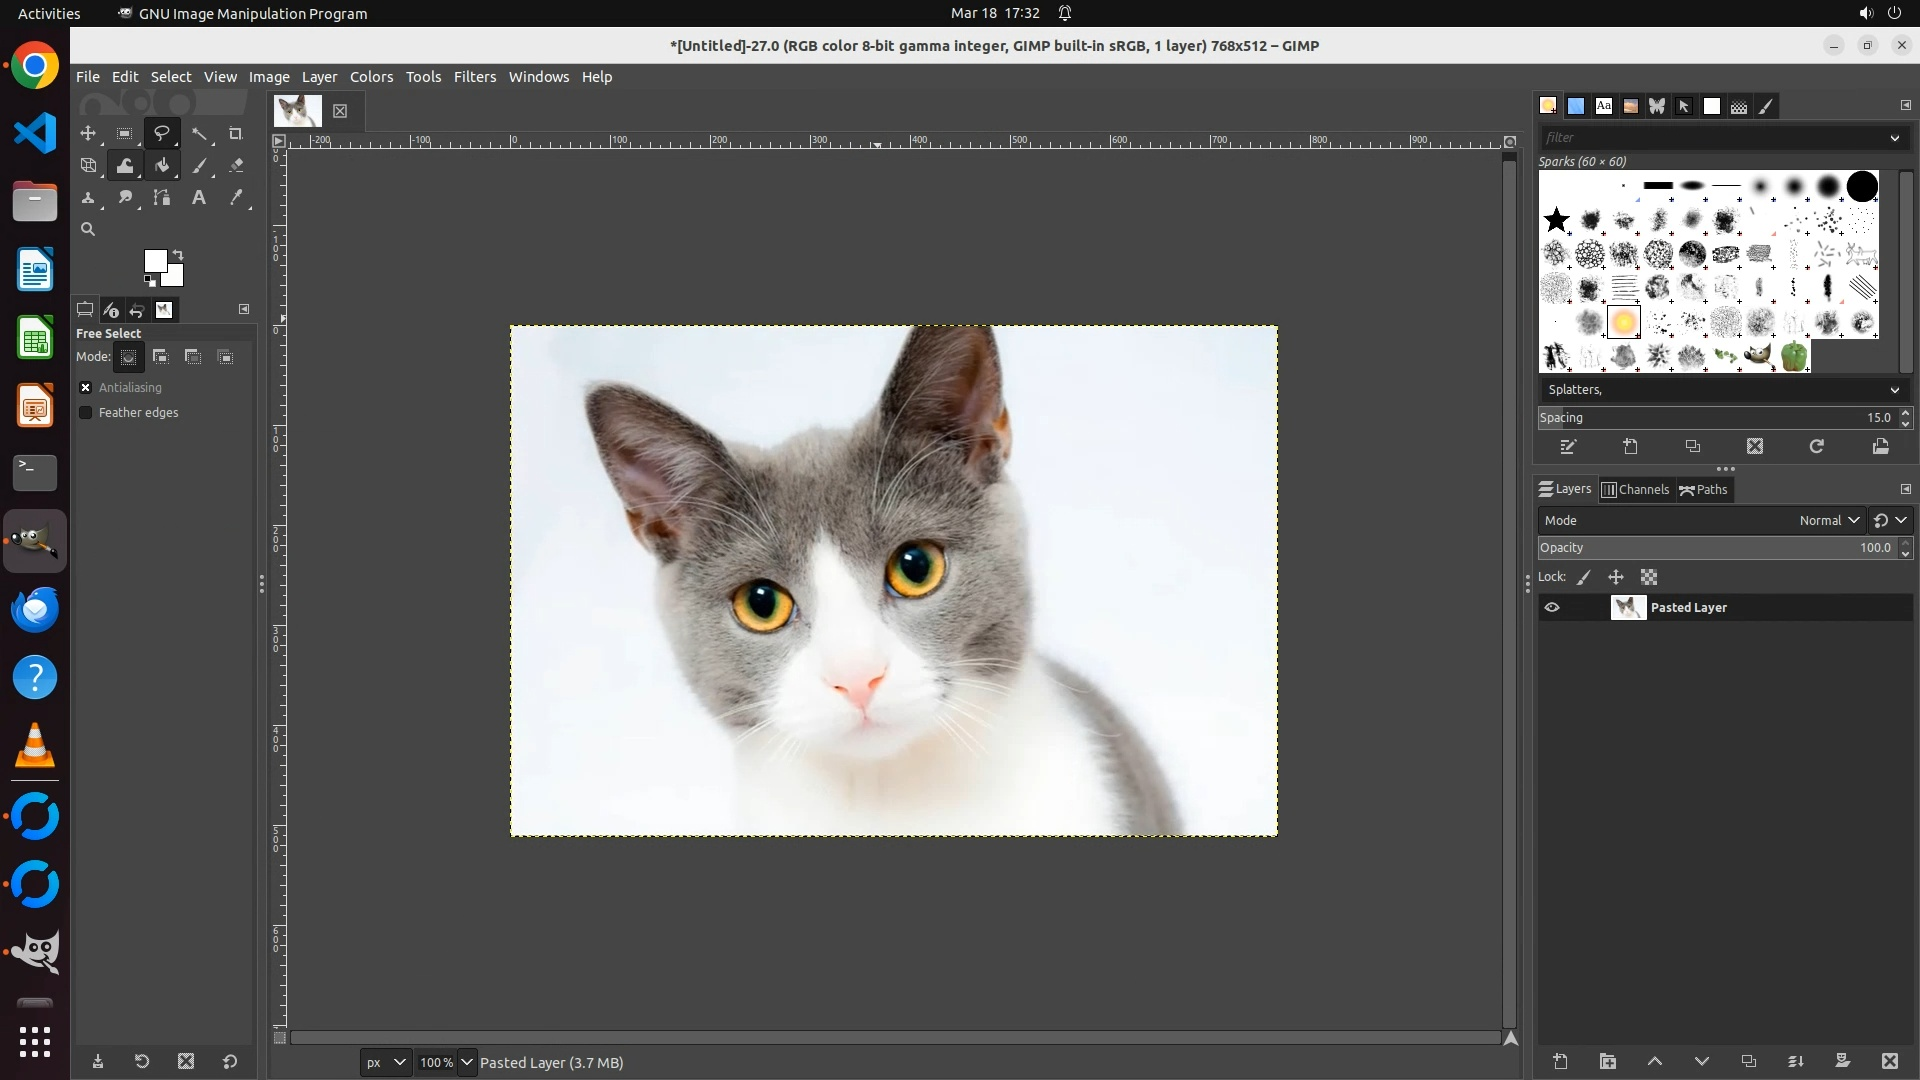Select the Crop tool

[236, 134]
